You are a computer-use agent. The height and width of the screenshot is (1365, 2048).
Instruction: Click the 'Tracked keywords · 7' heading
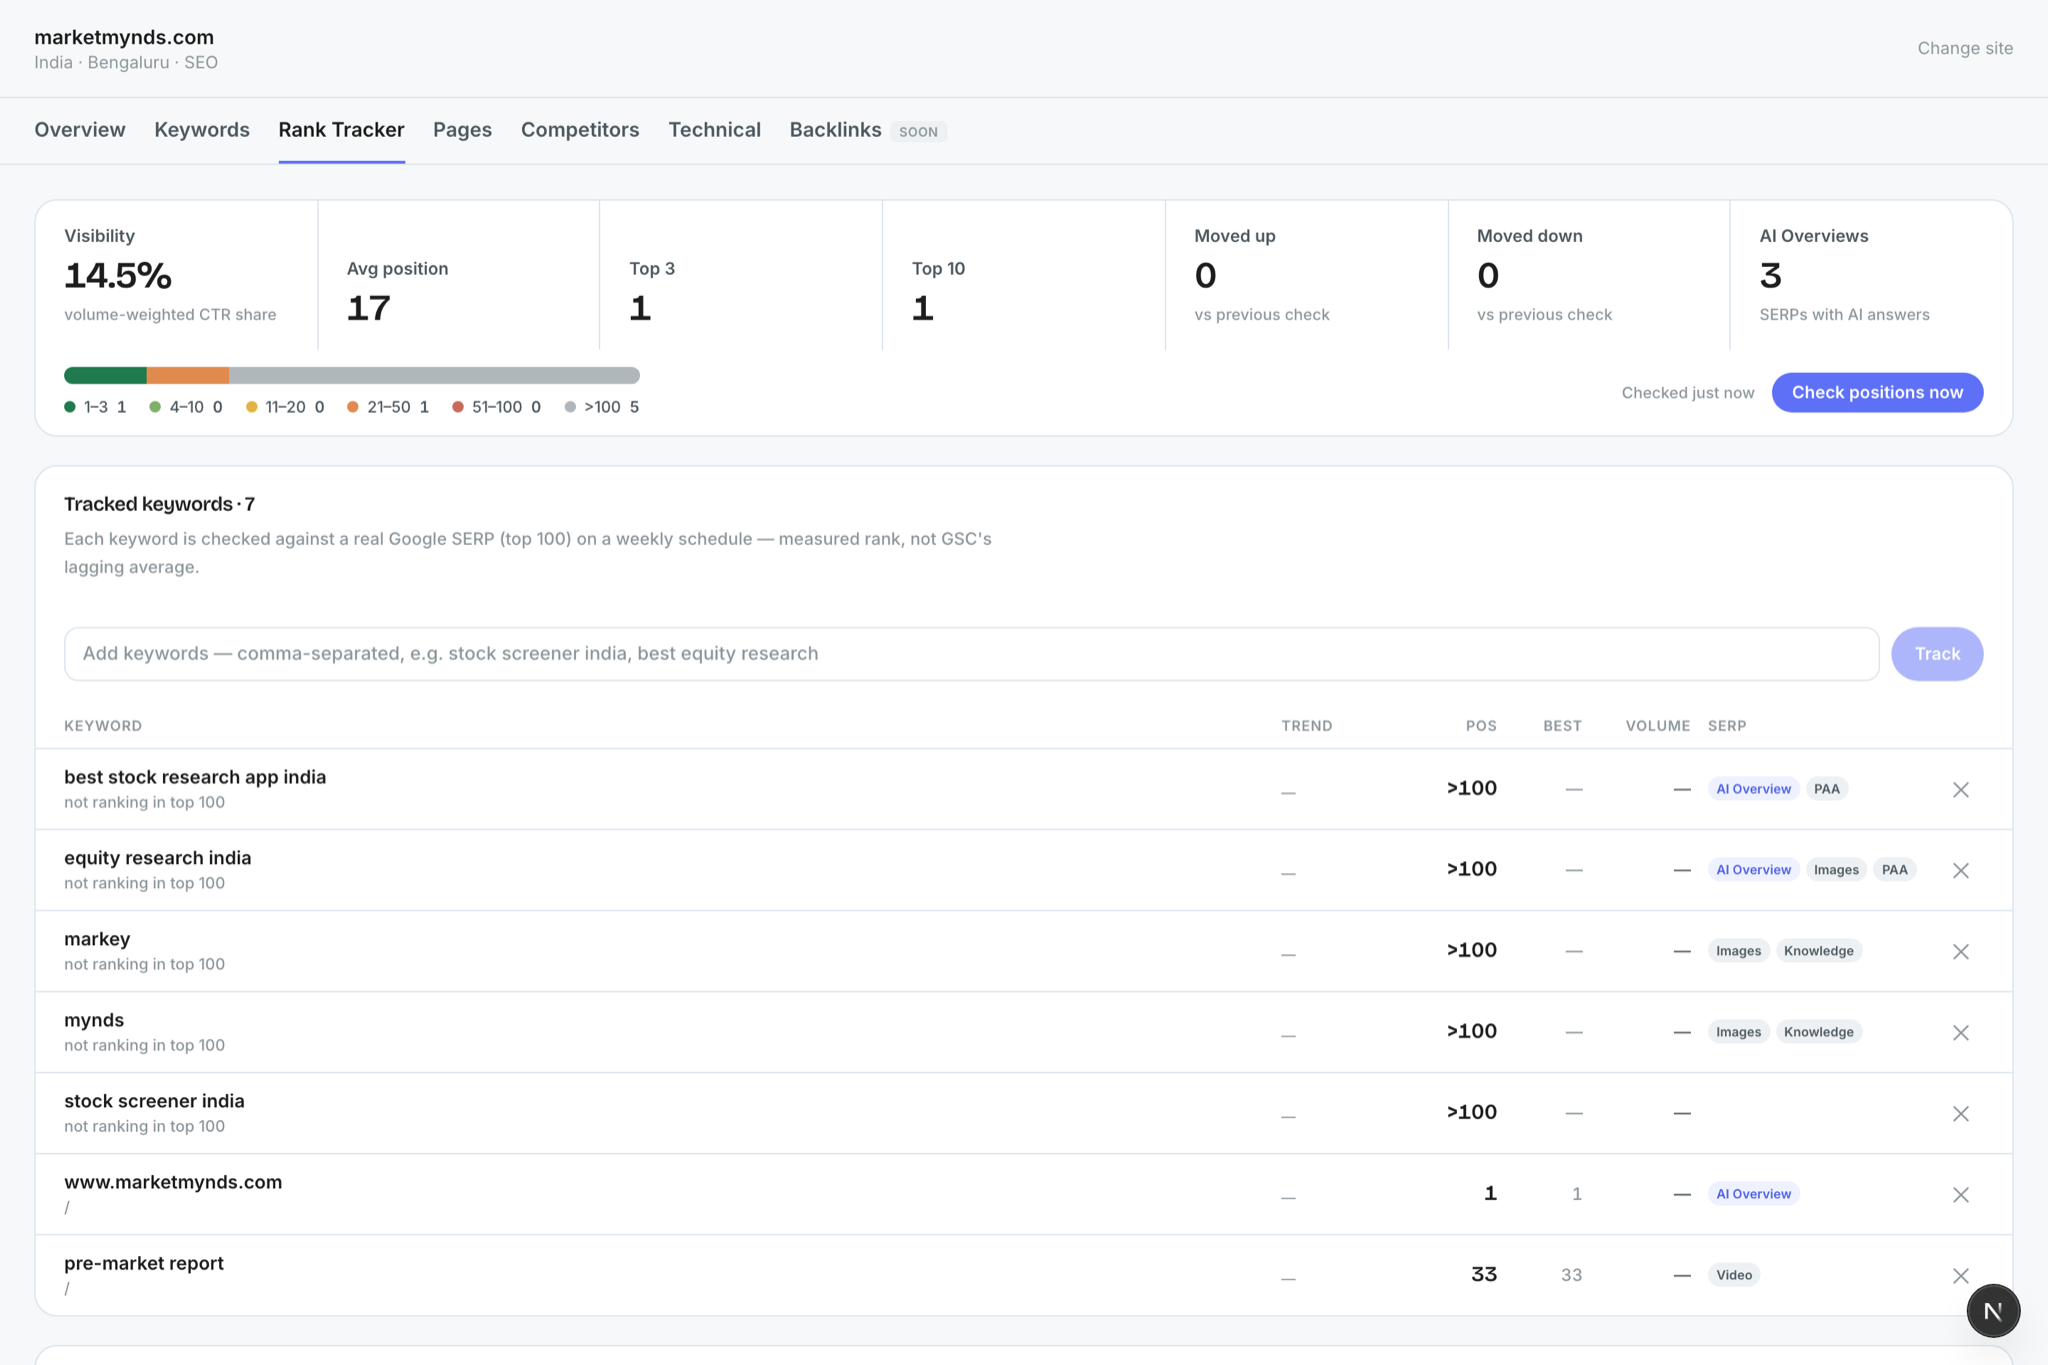(x=160, y=504)
